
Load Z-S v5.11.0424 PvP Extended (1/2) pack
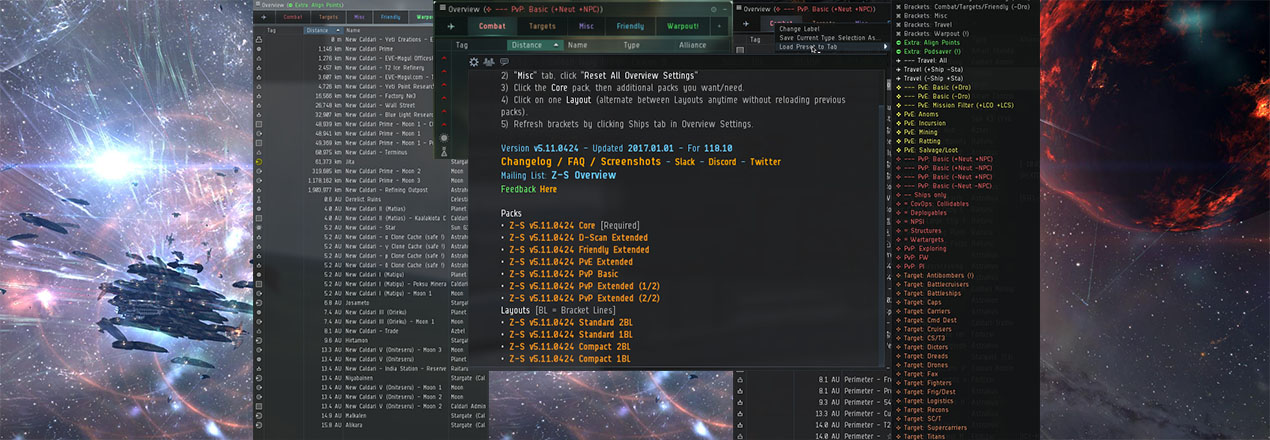(584, 286)
